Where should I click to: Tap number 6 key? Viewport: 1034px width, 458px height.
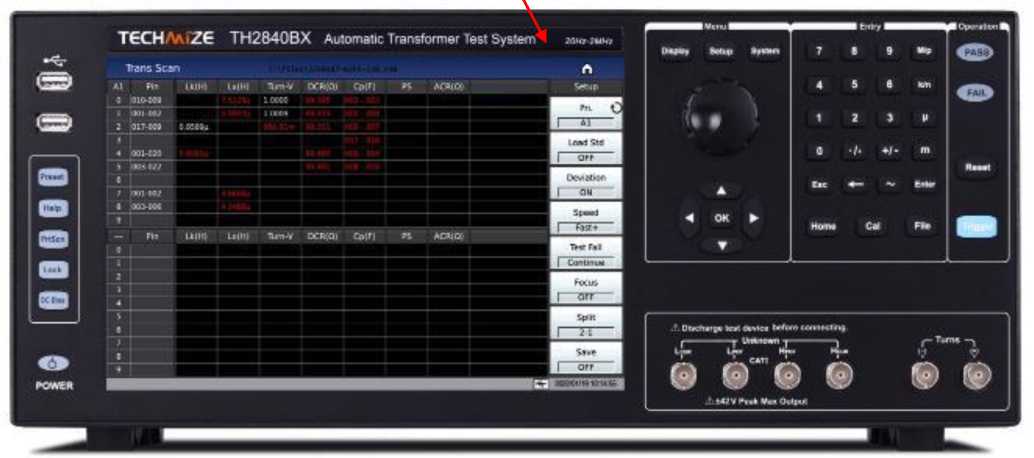point(890,85)
